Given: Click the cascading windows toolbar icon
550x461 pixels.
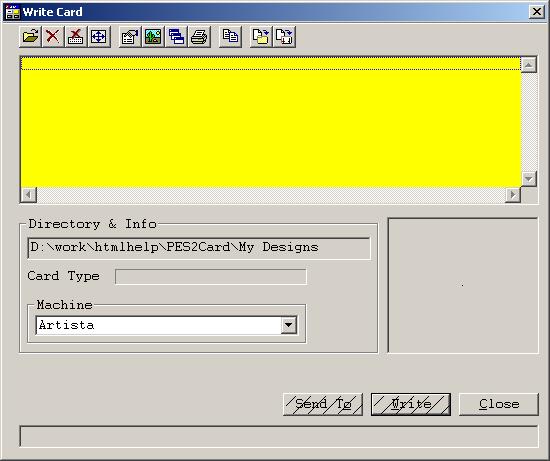Looking at the screenshot, I should tap(176, 36).
